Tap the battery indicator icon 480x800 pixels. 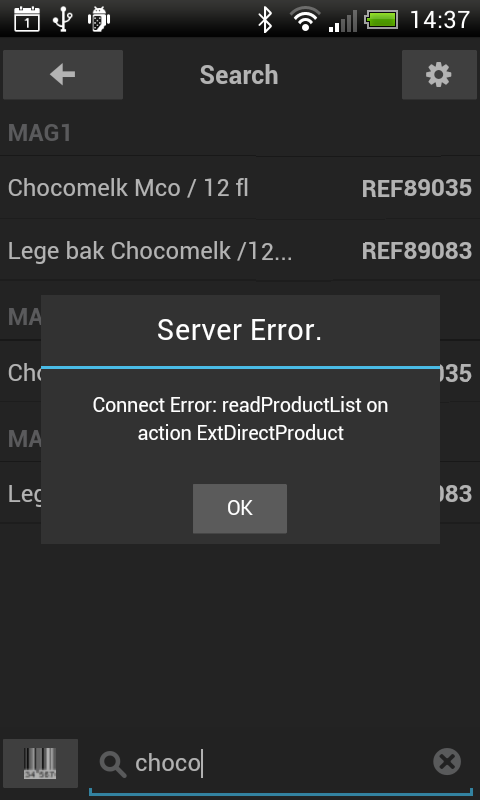click(x=381, y=20)
